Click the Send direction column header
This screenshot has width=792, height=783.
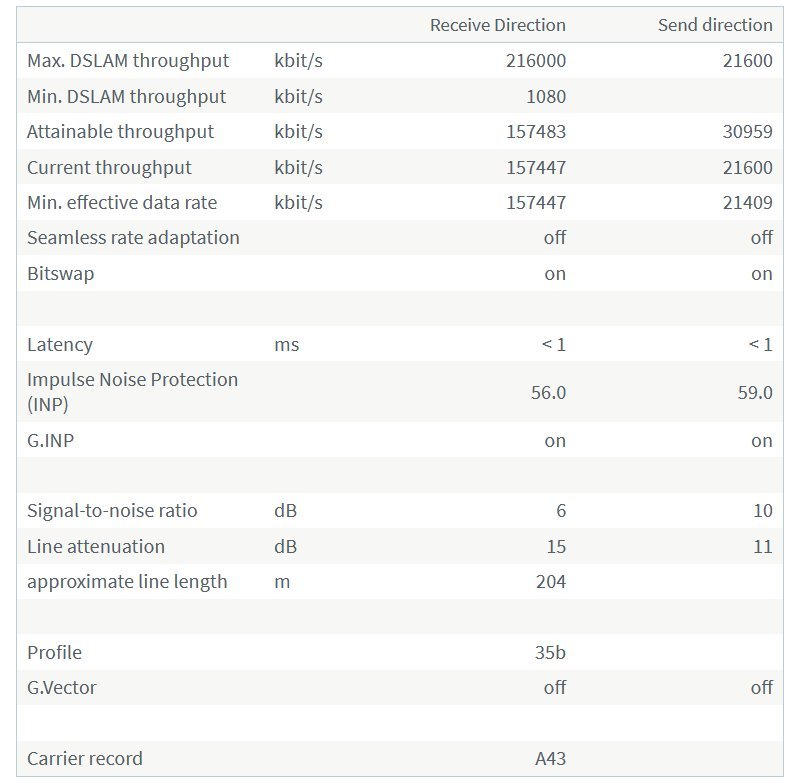coord(714,25)
